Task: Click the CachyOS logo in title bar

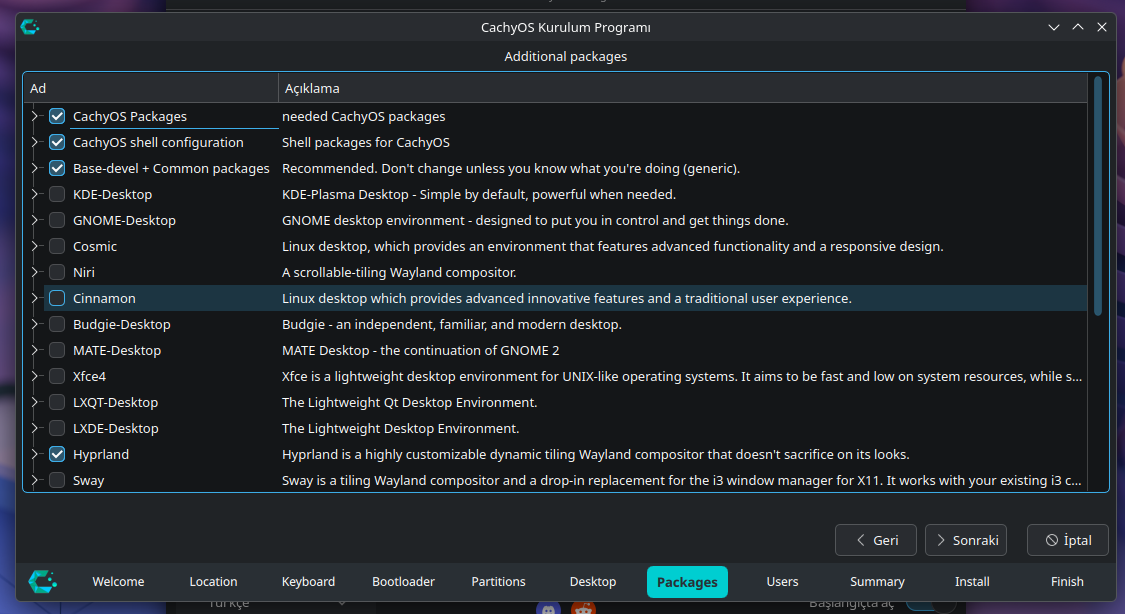Action: tap(29, 27)
